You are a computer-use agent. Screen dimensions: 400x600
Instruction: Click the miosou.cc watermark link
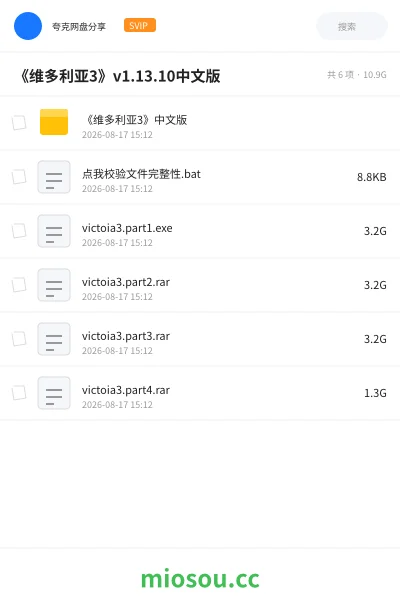coord(200,578)
